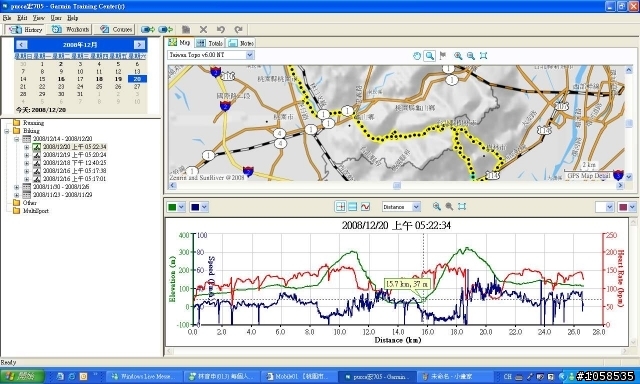Screen dimensions: 640x384
Task: Click the History button
Action: [x=25, y=29]
